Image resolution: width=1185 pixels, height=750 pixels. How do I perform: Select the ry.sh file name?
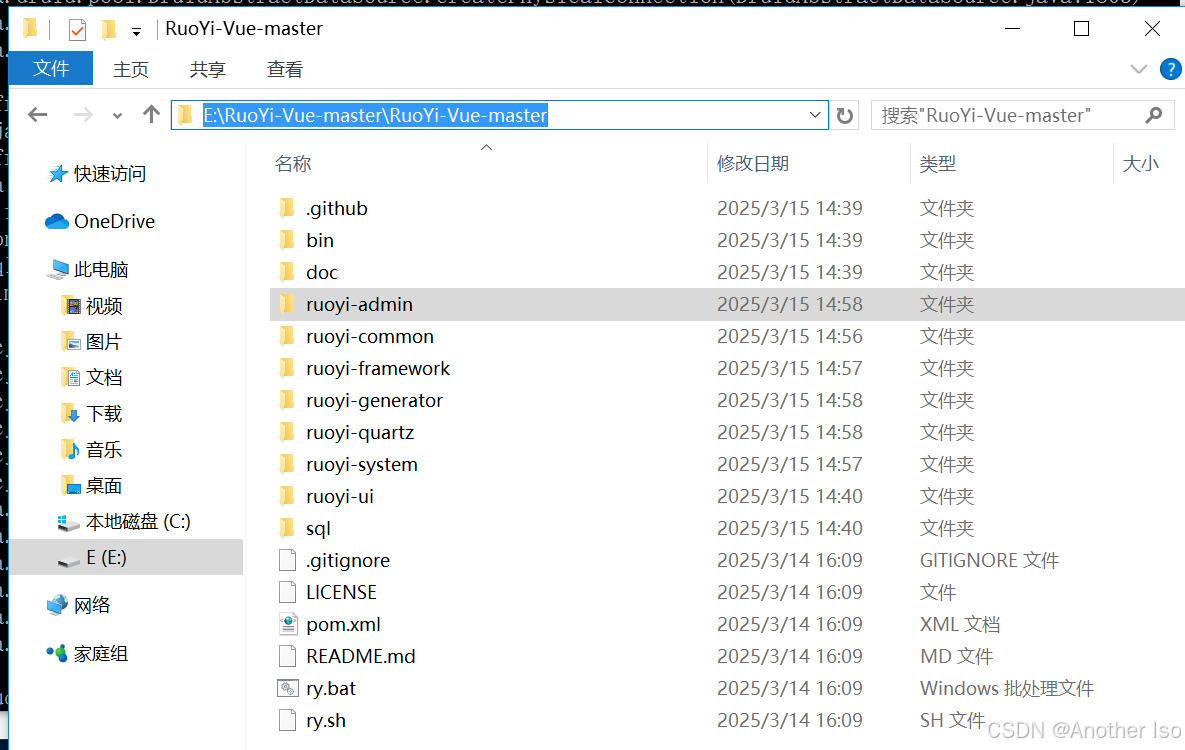coord(326,721)
